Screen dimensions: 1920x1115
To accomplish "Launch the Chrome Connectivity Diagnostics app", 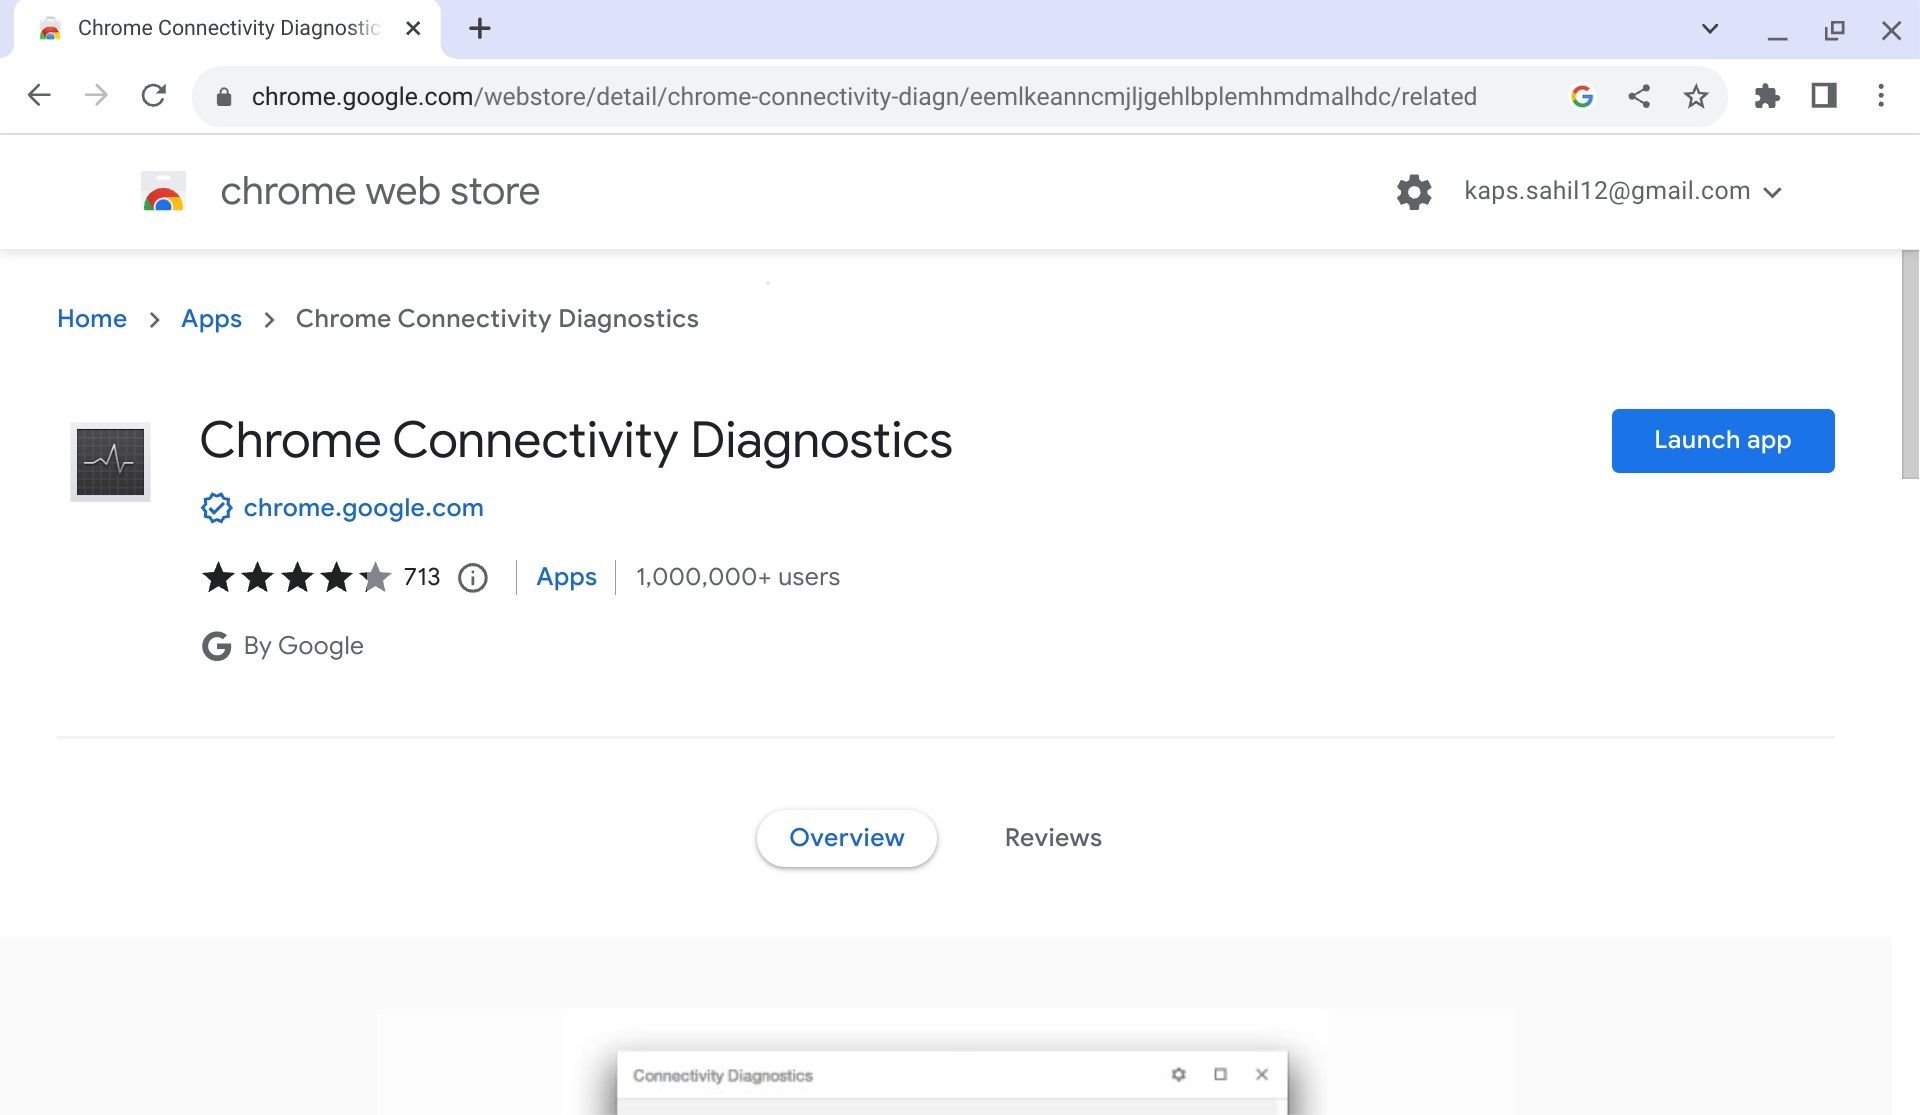I will click(1722, 439).
